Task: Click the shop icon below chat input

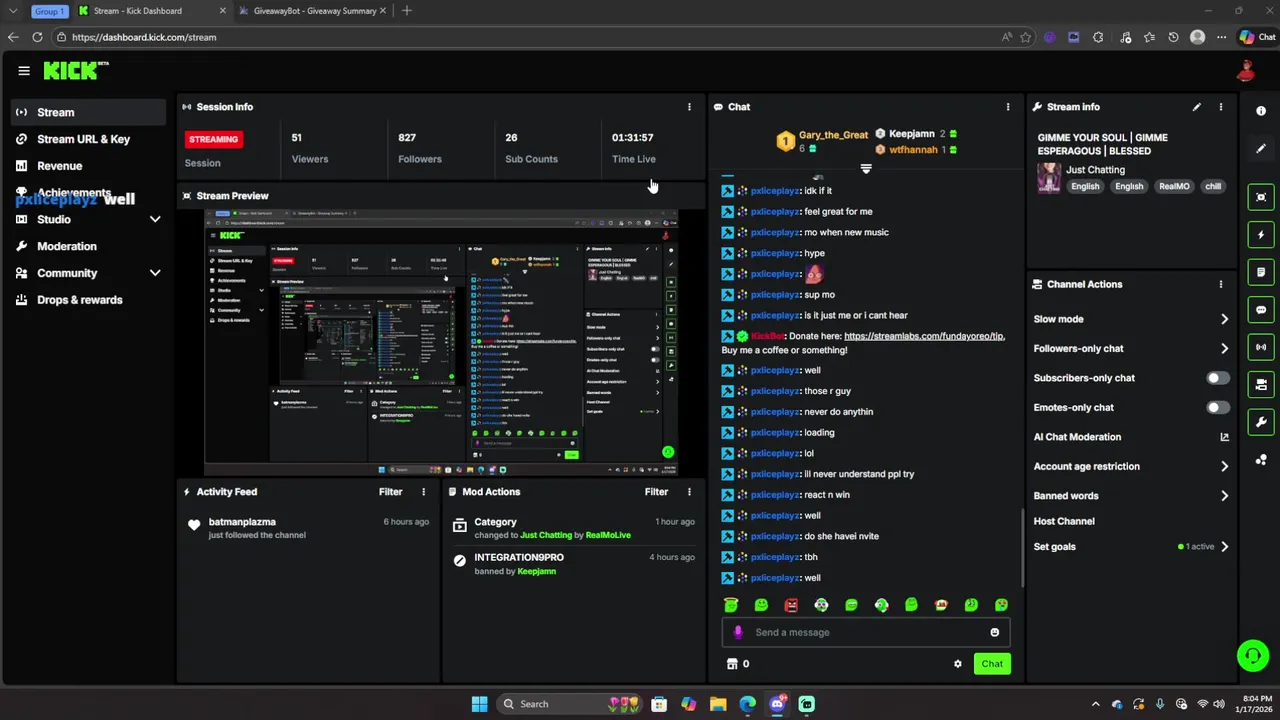Action: click(732, 664)
